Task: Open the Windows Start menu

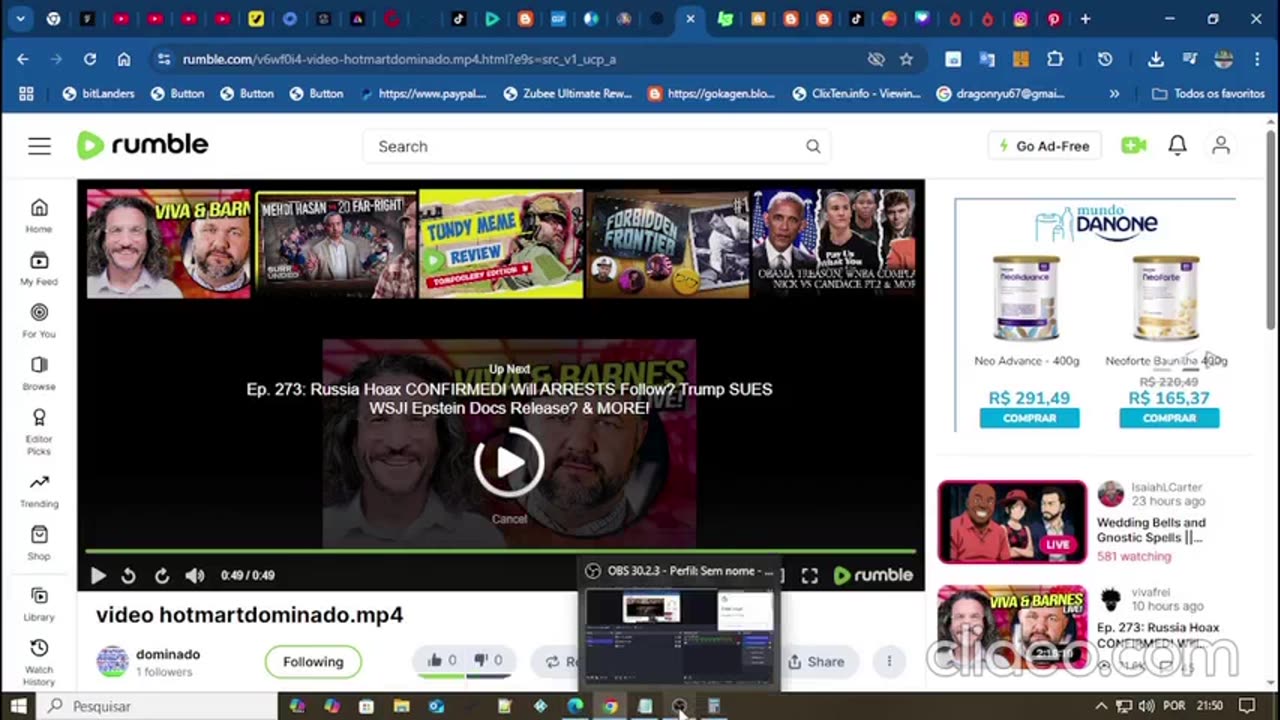Action: [x=19, y=706]
